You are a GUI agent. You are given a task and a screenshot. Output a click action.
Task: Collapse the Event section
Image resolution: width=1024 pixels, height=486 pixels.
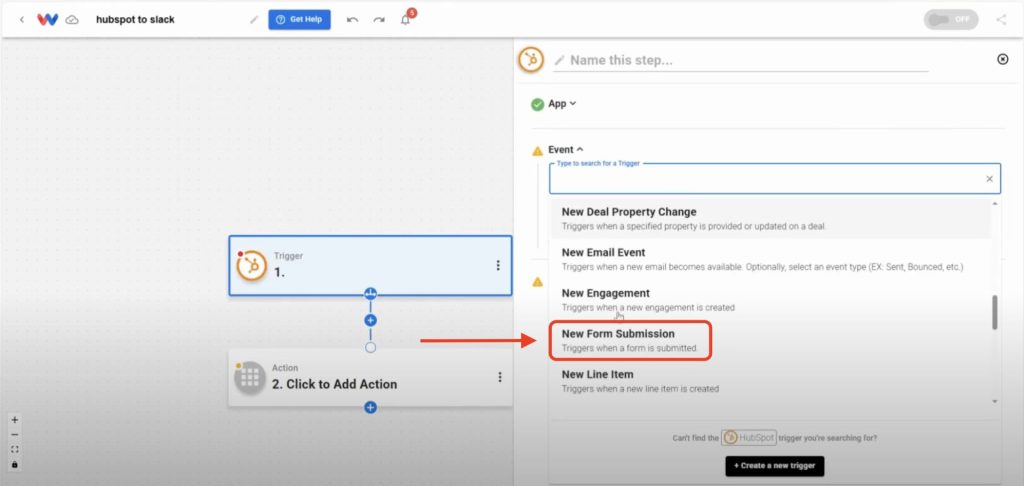(566, 150)
